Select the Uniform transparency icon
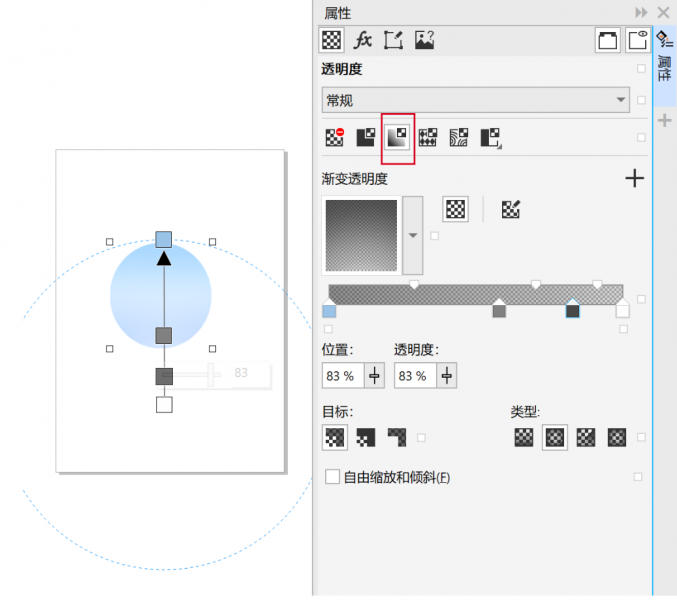 click(365, 137)
